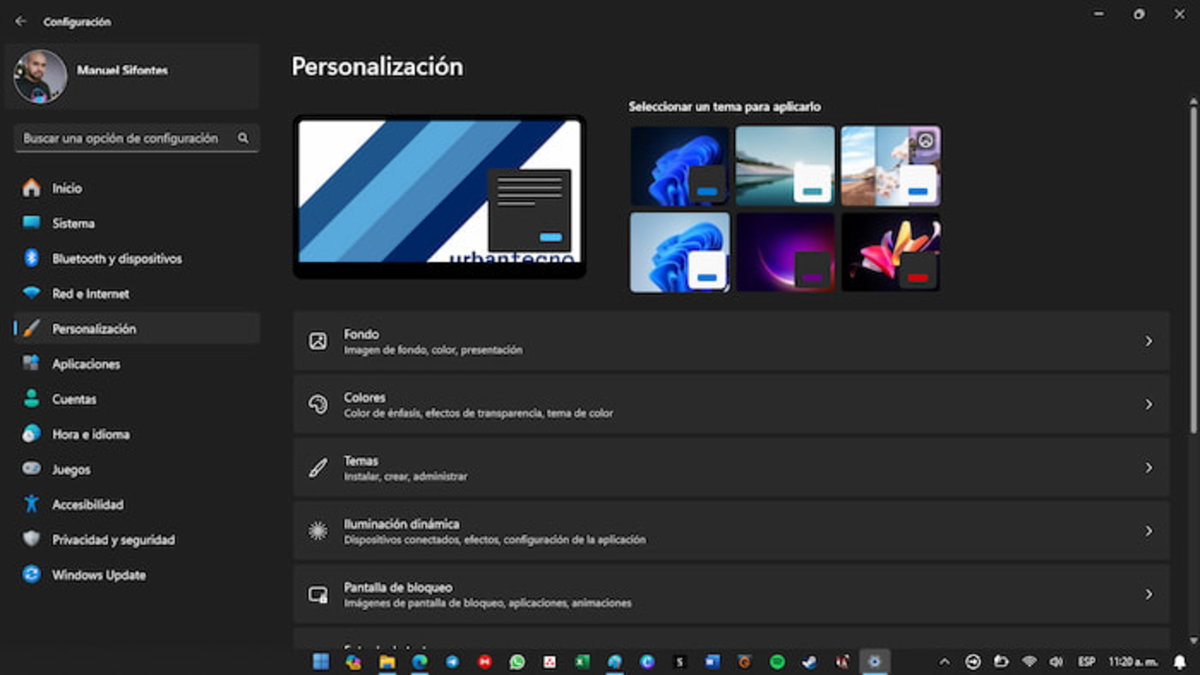Click the back arrow next to Configuración

[x=21, y=21]
